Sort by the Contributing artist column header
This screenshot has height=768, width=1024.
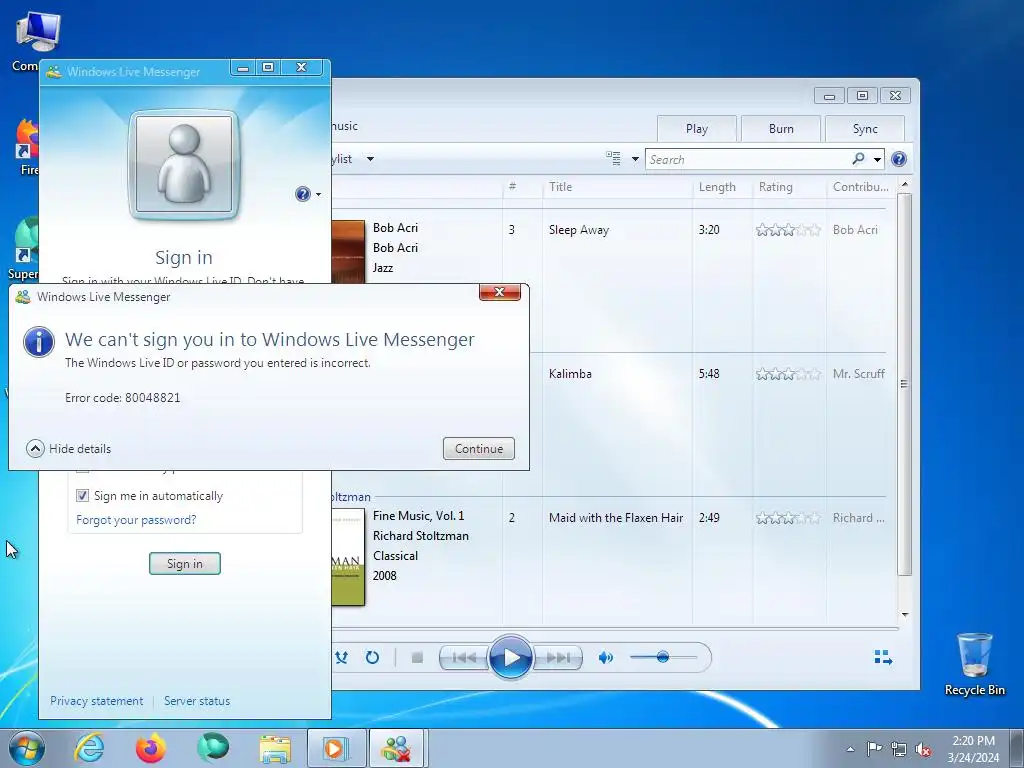coord(861,187)
